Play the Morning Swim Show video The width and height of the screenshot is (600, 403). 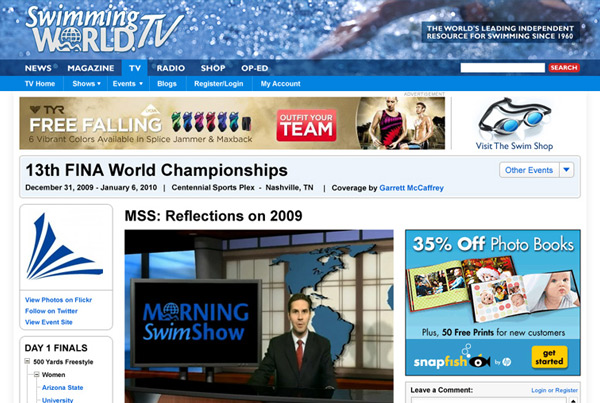(259, 316)
